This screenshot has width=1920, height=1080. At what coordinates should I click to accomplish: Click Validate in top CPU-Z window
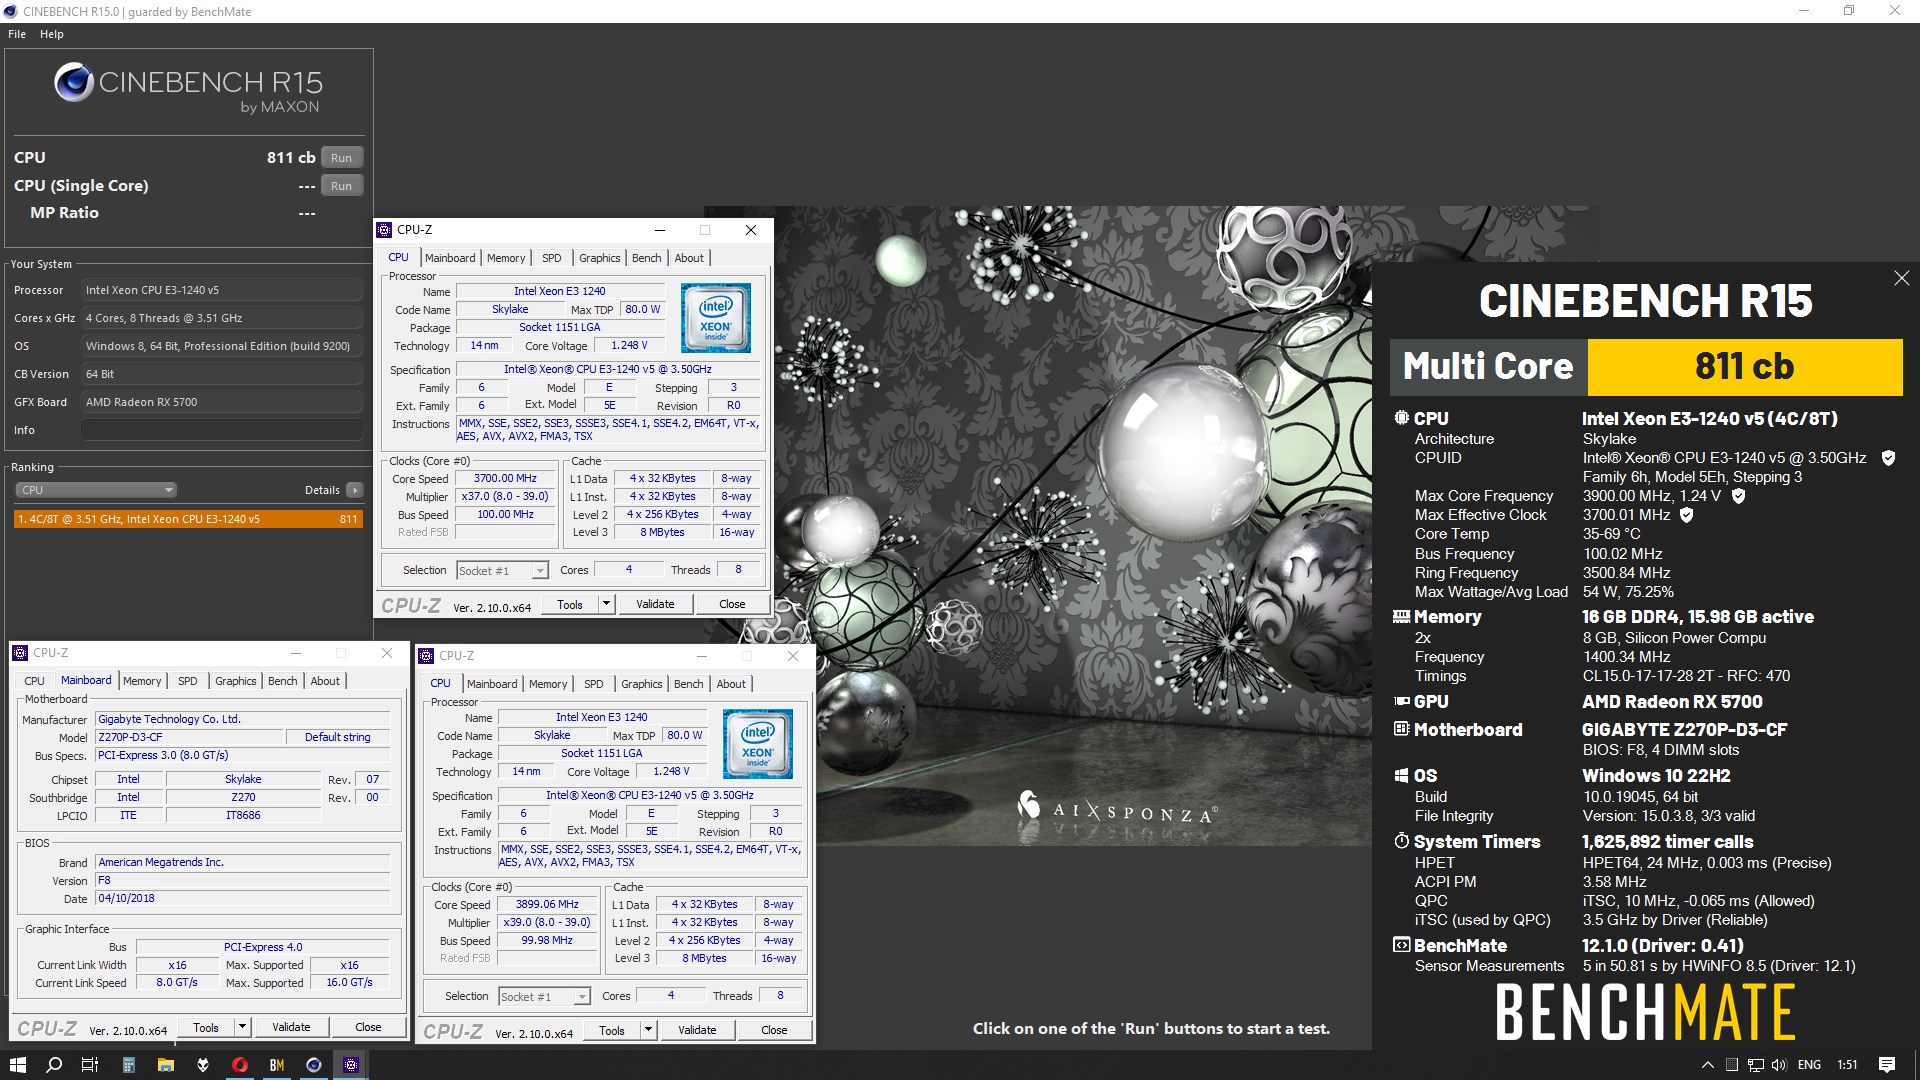[655, 604]
